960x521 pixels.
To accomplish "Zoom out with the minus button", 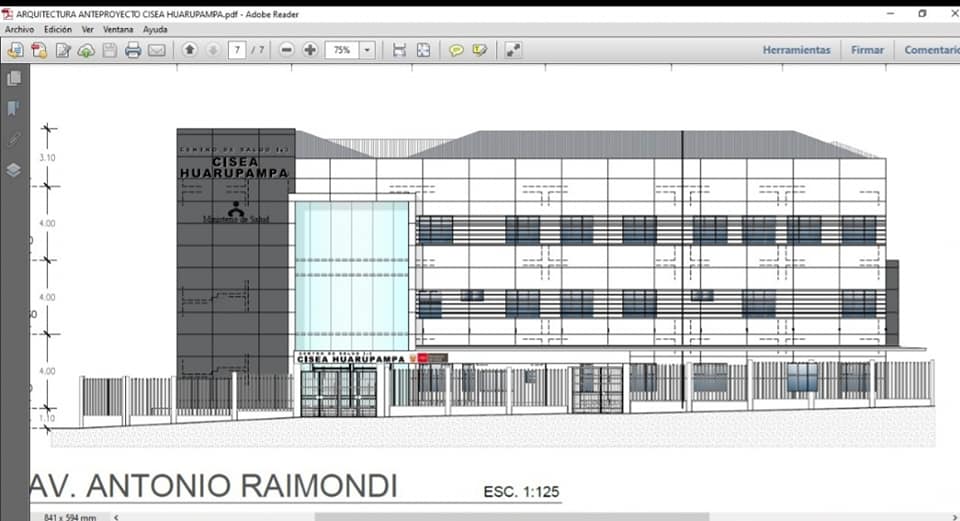I will click(x=287, y=50).
